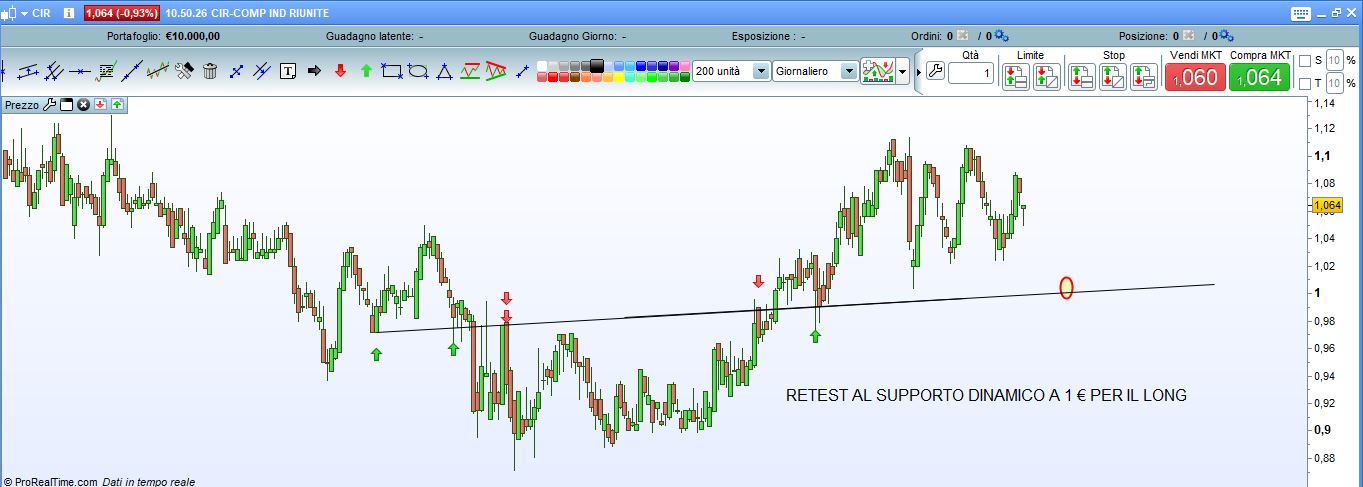Click the third Stop order icon
Screen dimensions: 1363x487
[x=1144, y=76]
